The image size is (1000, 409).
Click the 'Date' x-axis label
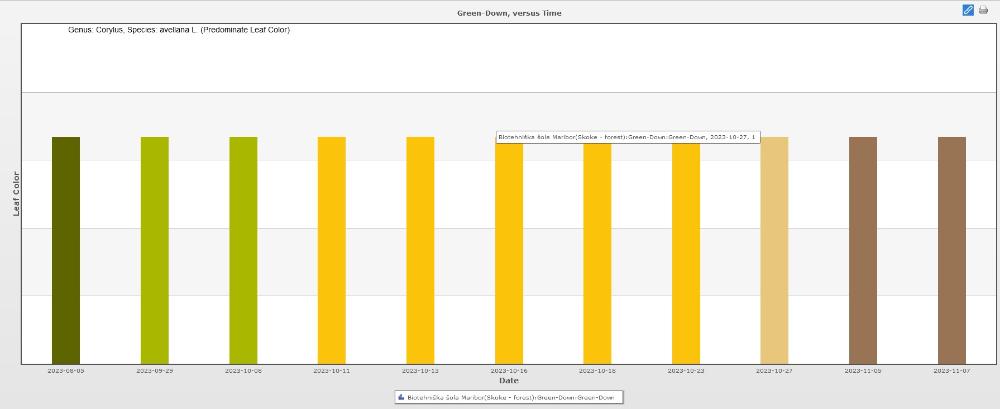click(509, 380)
